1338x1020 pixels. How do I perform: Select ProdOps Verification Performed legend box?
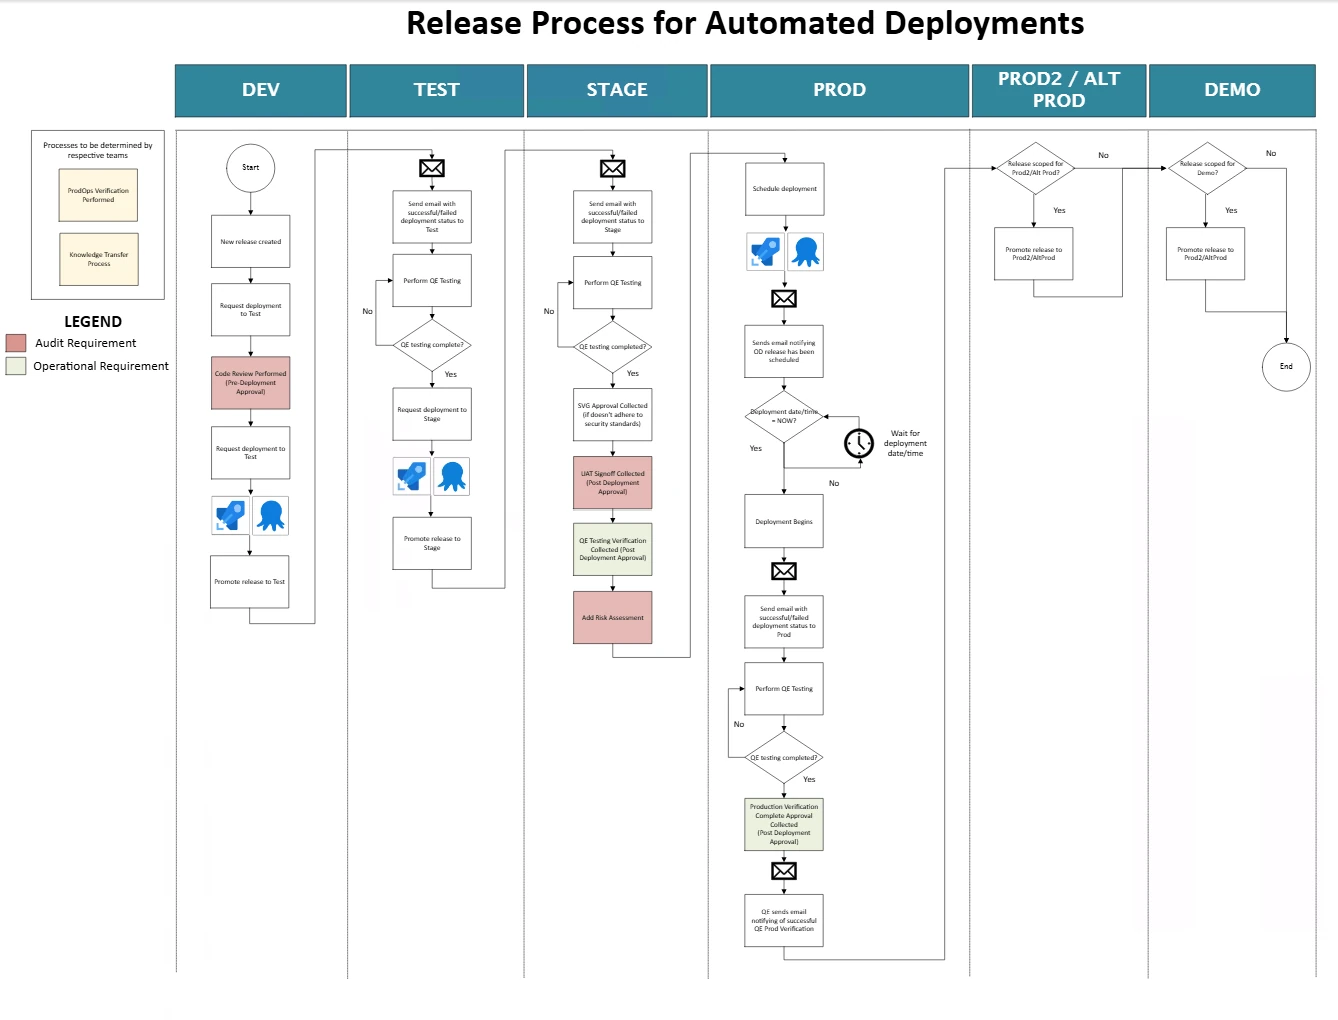click(x=98, y=195)
